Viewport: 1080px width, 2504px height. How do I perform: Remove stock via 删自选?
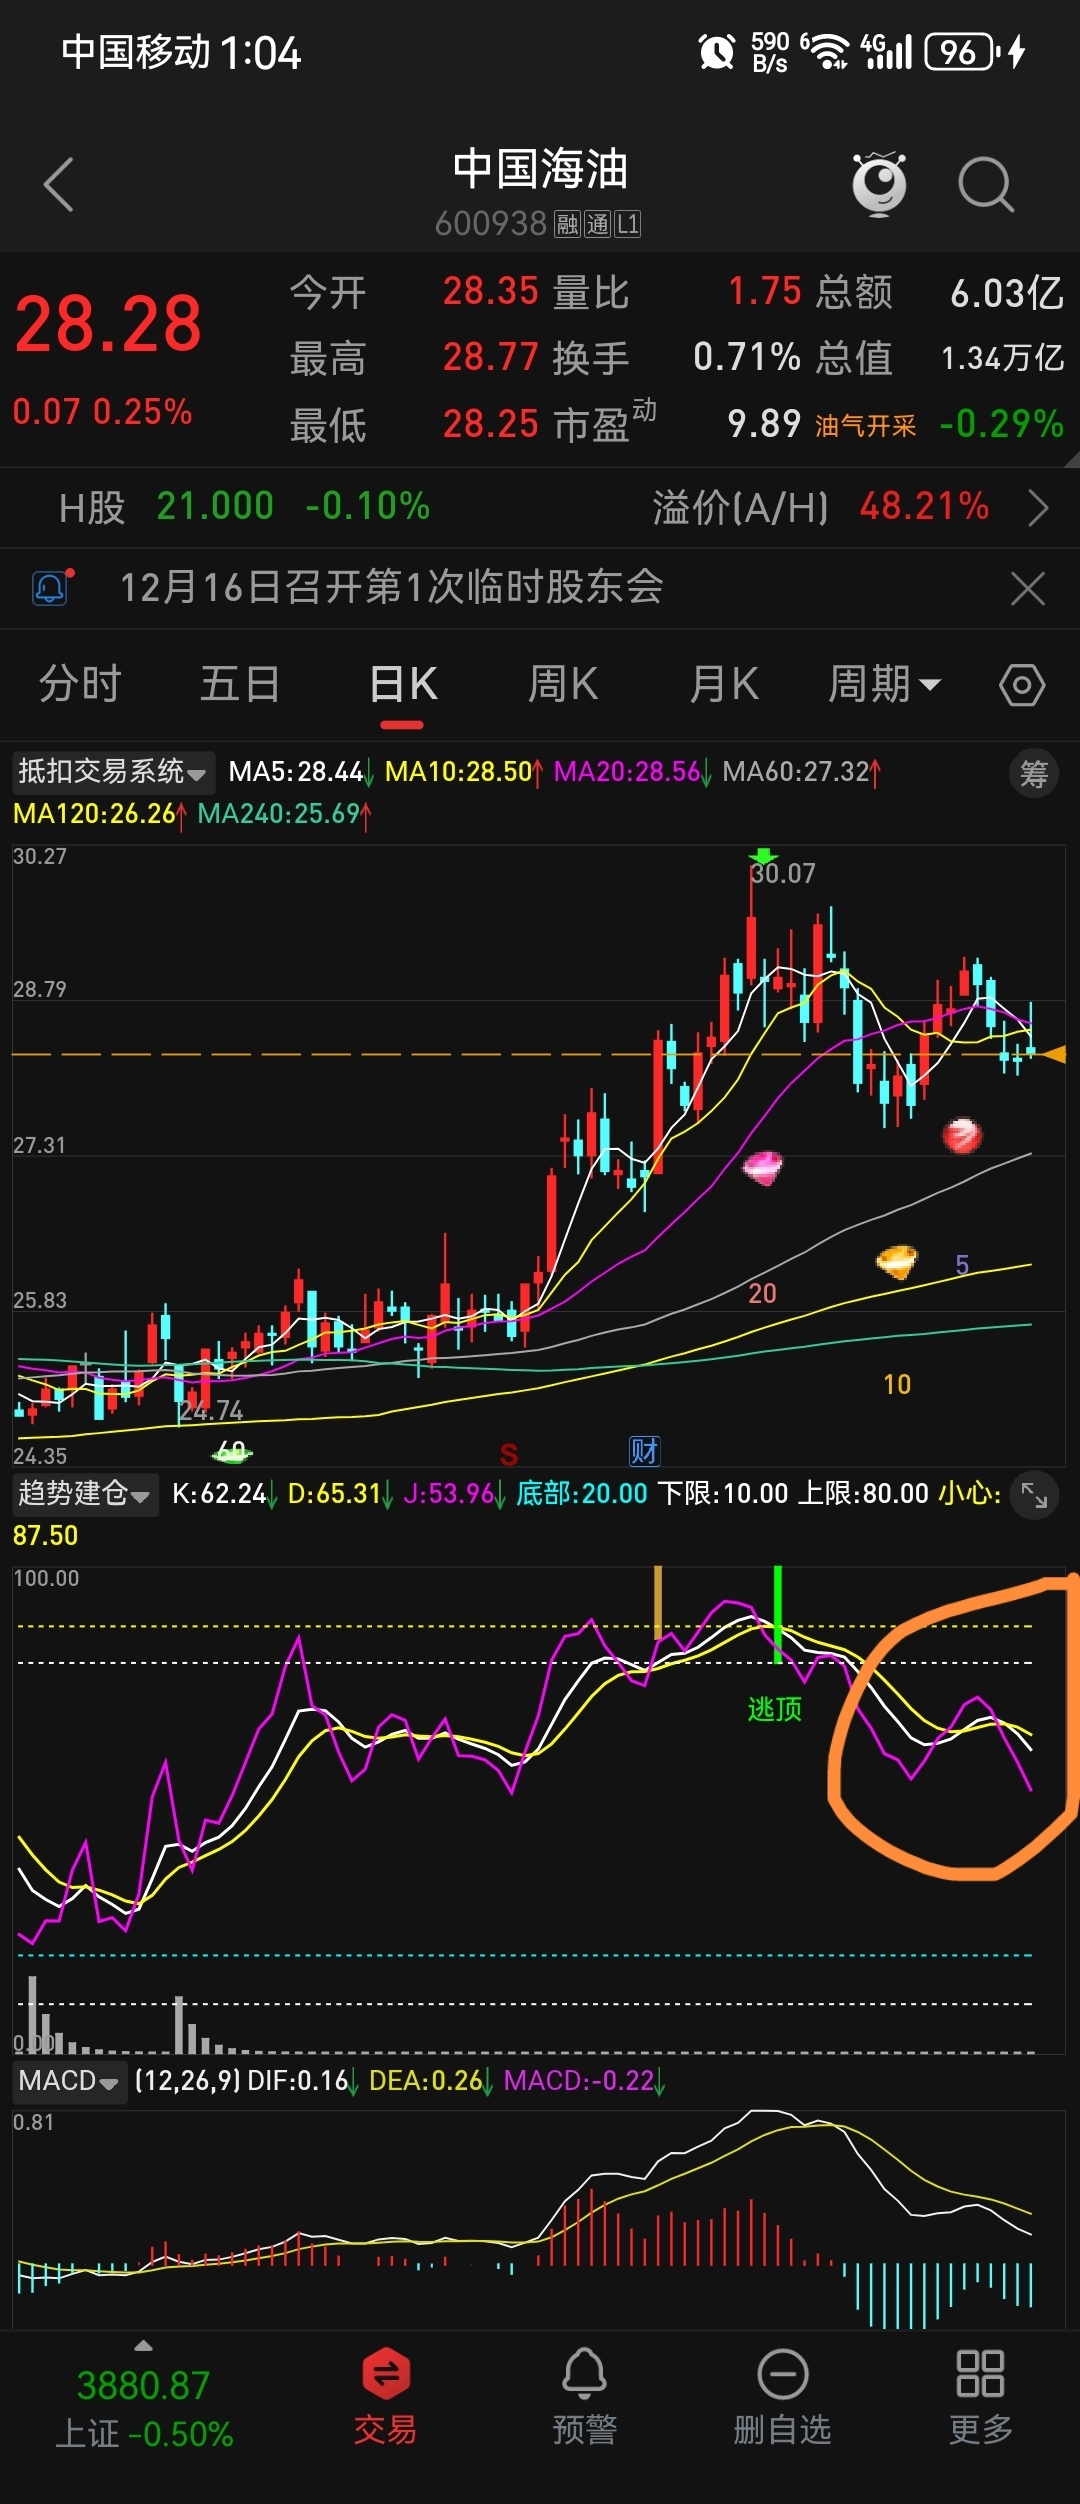pos(782,2396)
